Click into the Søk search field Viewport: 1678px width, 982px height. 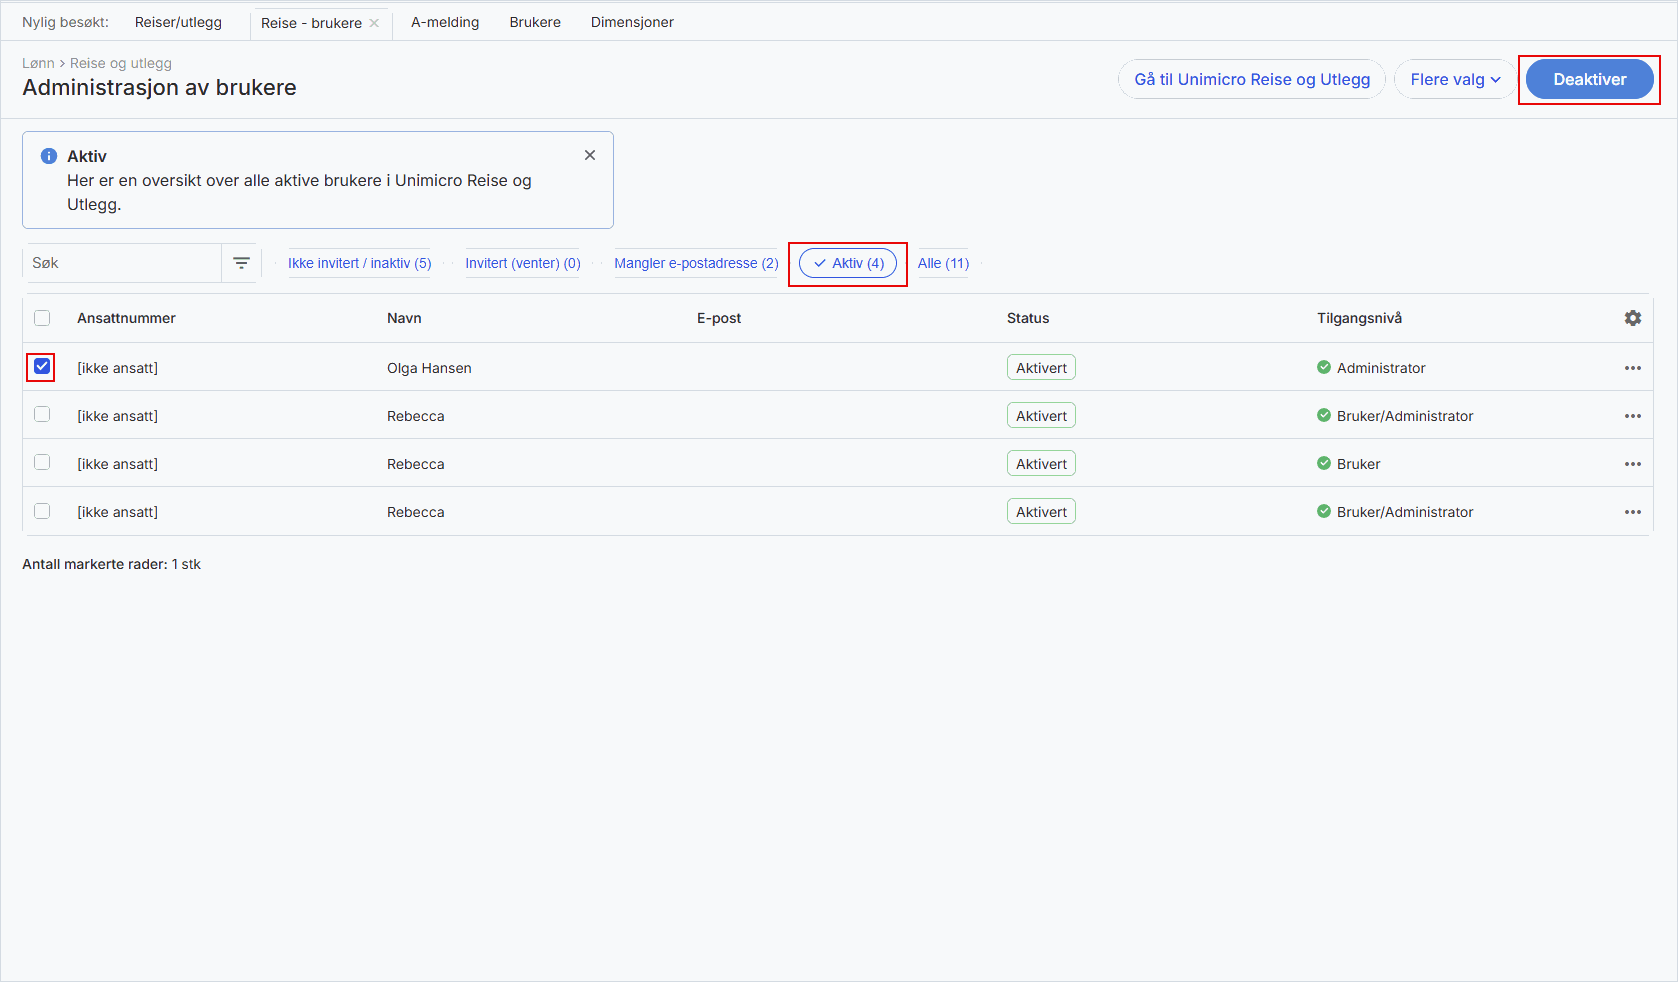pyautogui.click(x=122, y=263)
